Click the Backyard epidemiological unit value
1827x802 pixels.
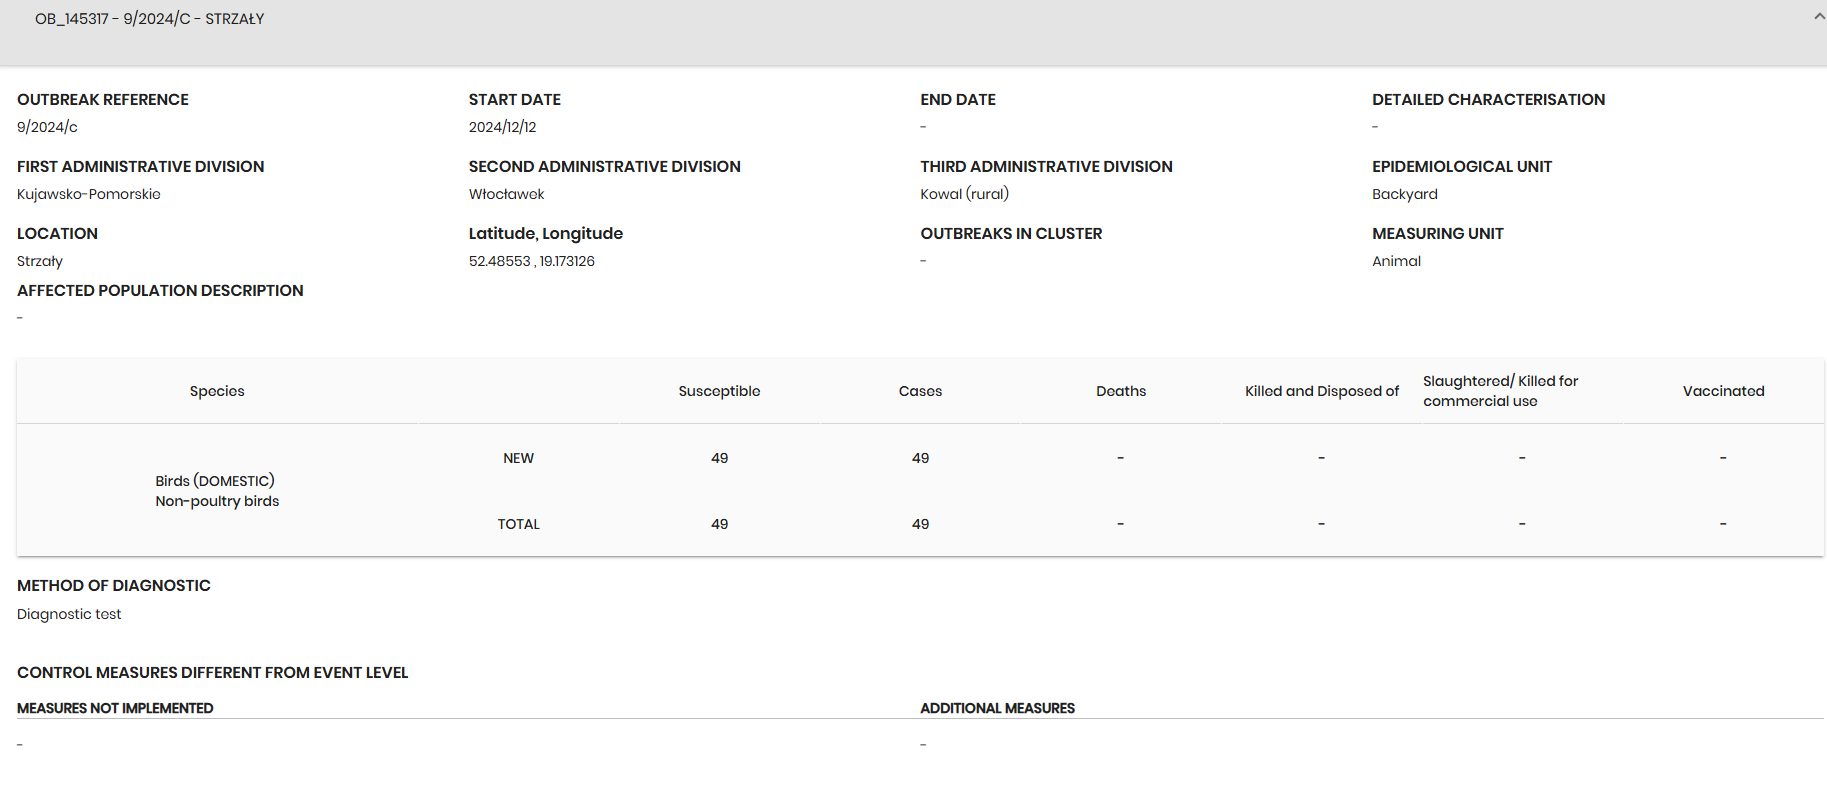tap(1404, 194)
